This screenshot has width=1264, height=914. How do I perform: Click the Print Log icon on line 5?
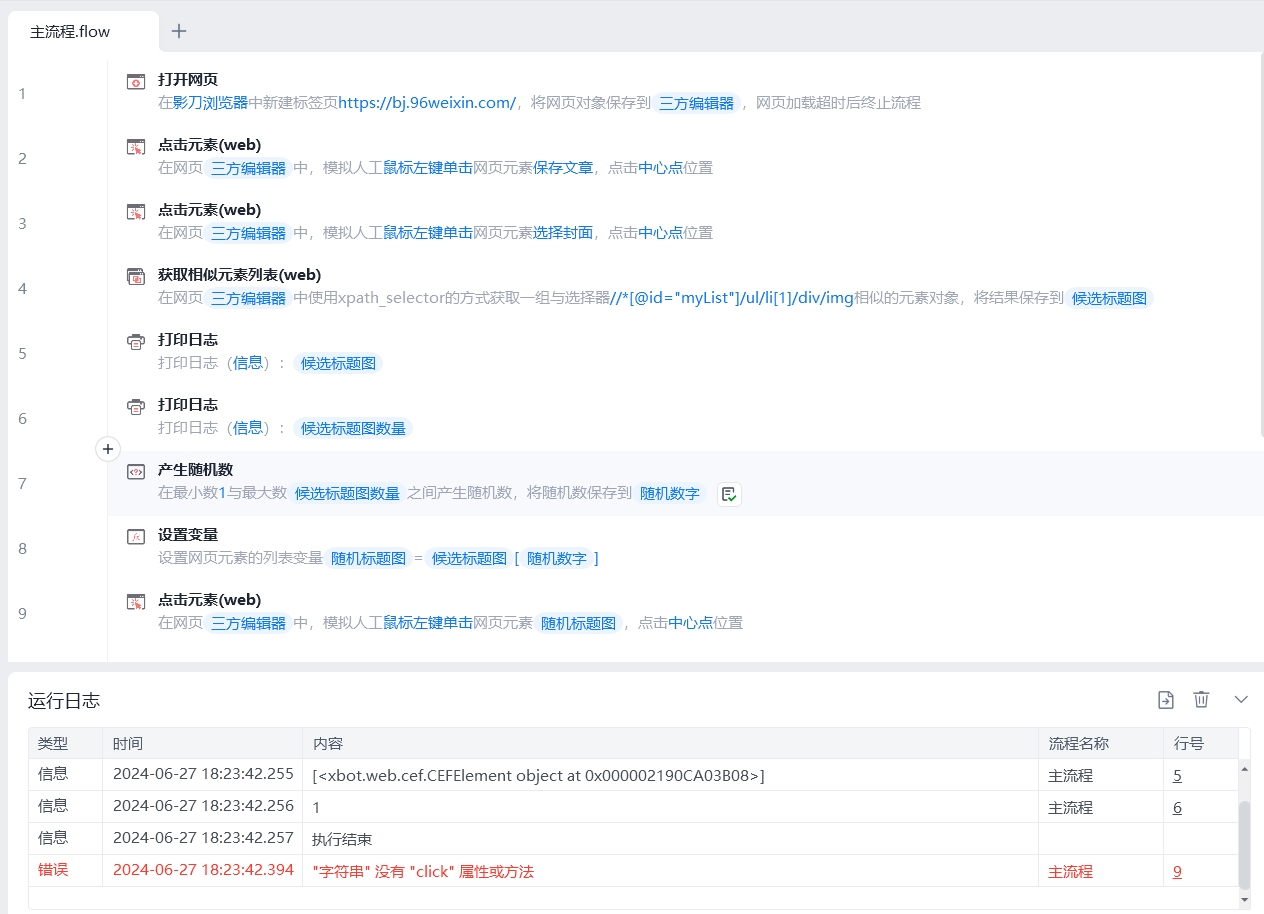pos(136,341)
